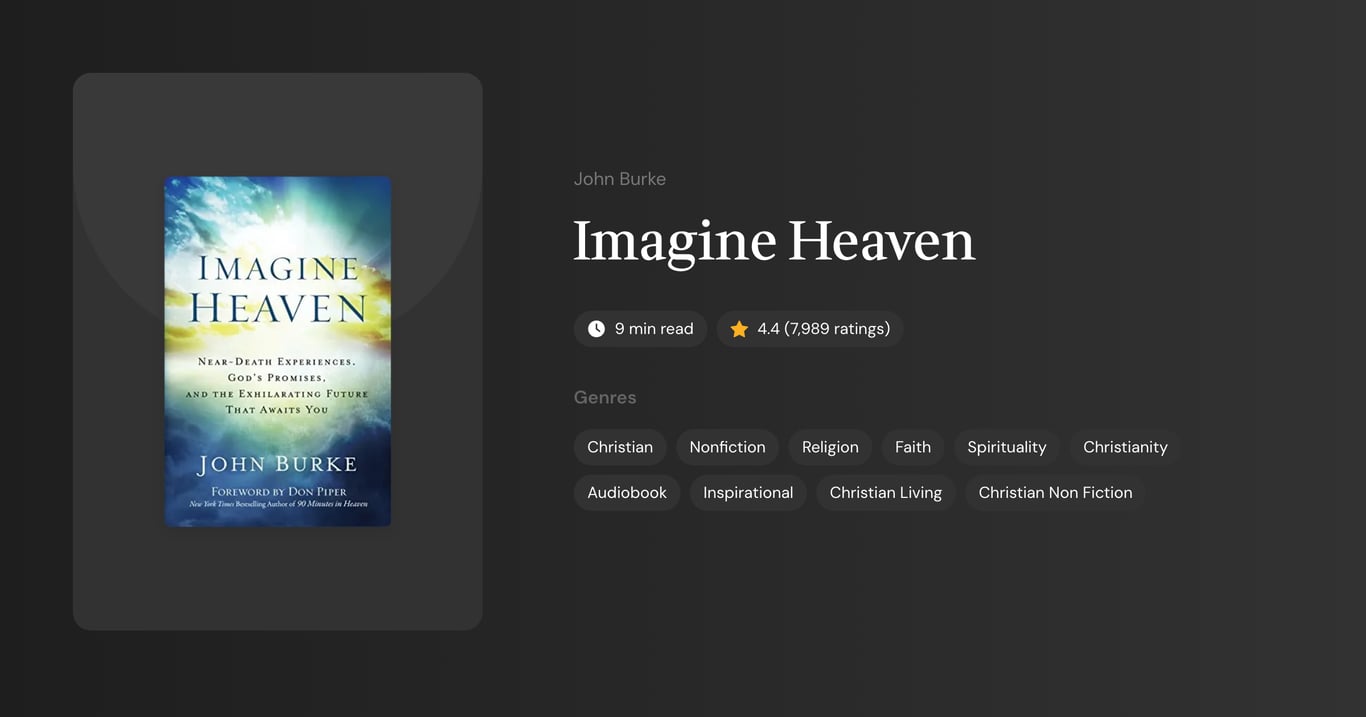The image size is (1366, 717).
Task: Click the Genres section heading
Action: coord(605,397)
